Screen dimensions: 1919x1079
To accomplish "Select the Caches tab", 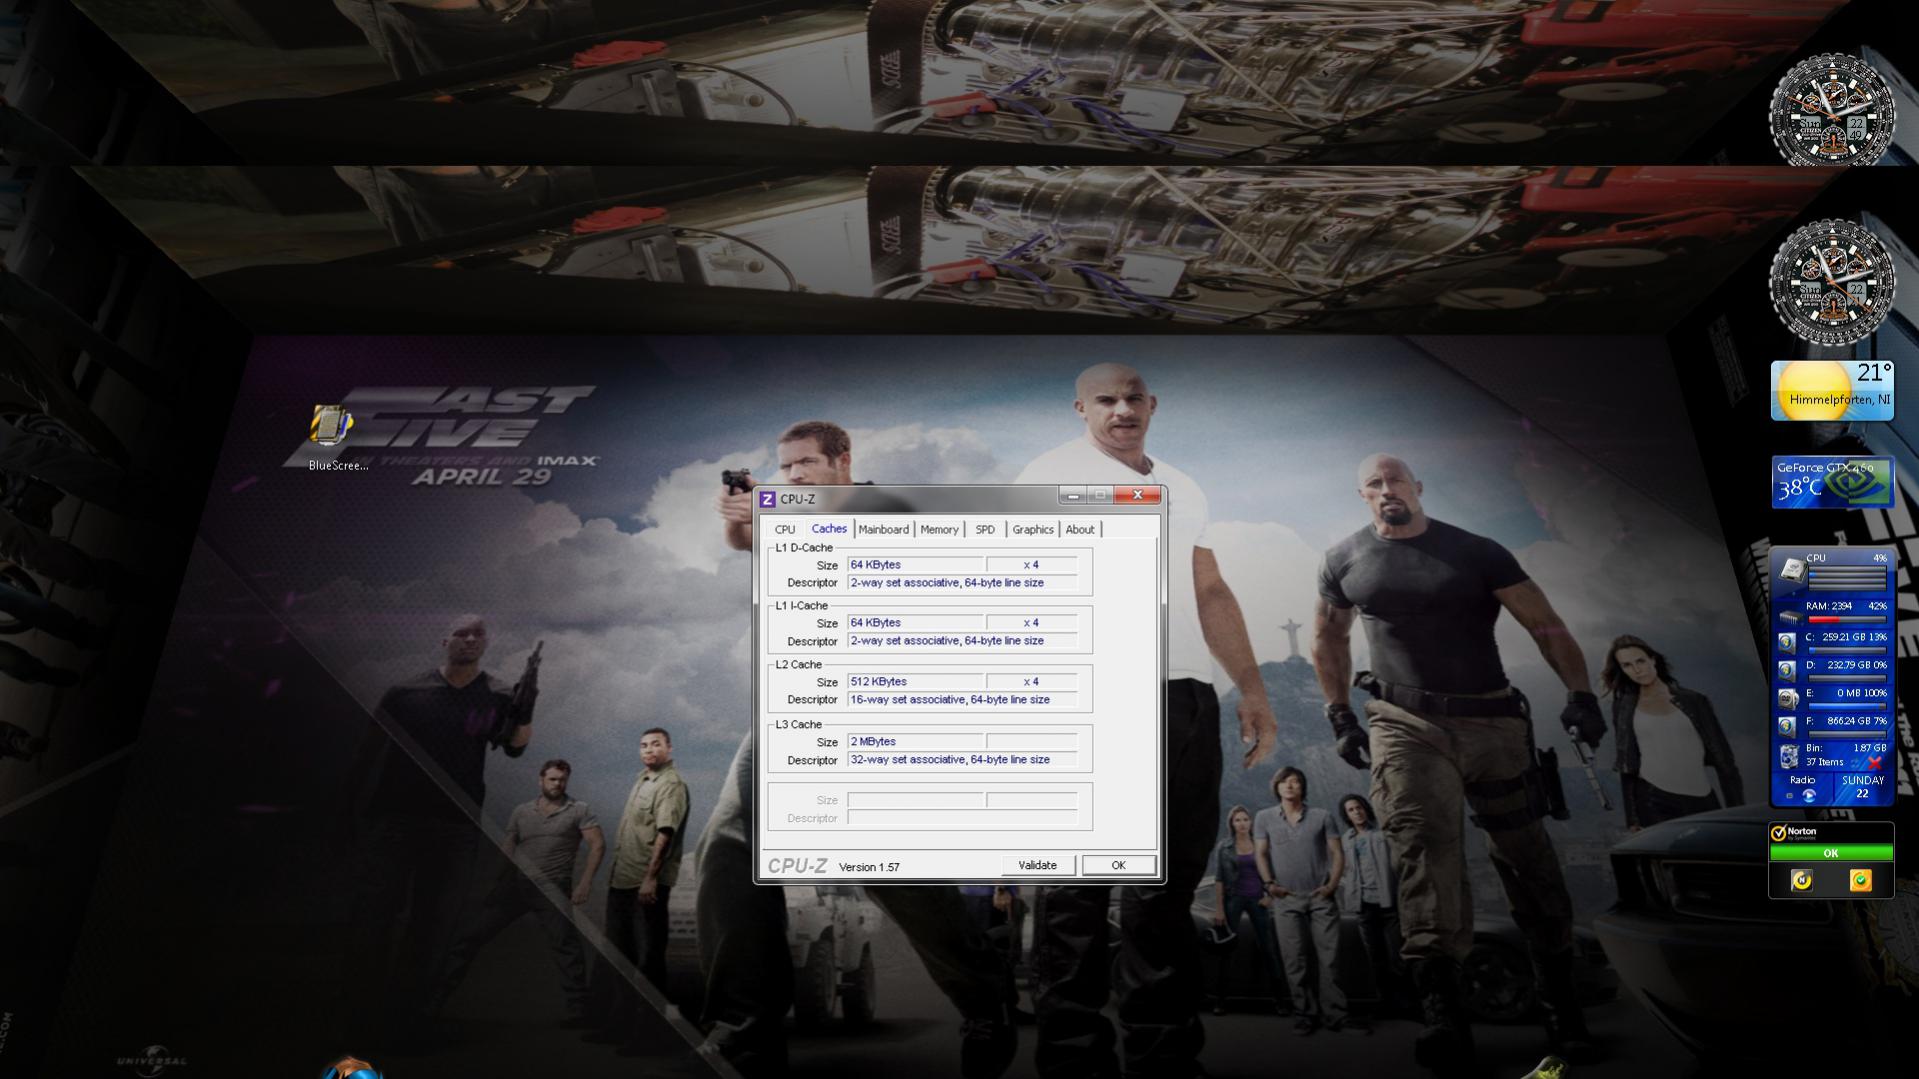I will tap(829, 529).
